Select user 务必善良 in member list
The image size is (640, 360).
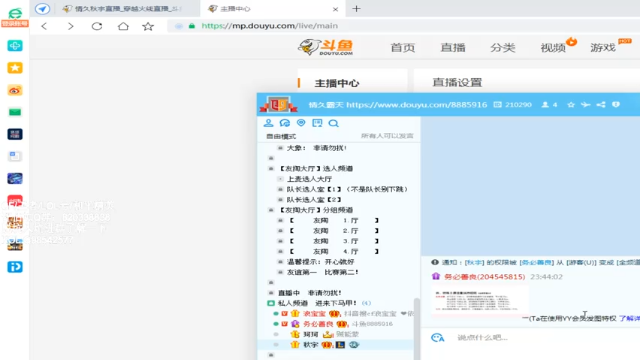(x=318, y=324)
